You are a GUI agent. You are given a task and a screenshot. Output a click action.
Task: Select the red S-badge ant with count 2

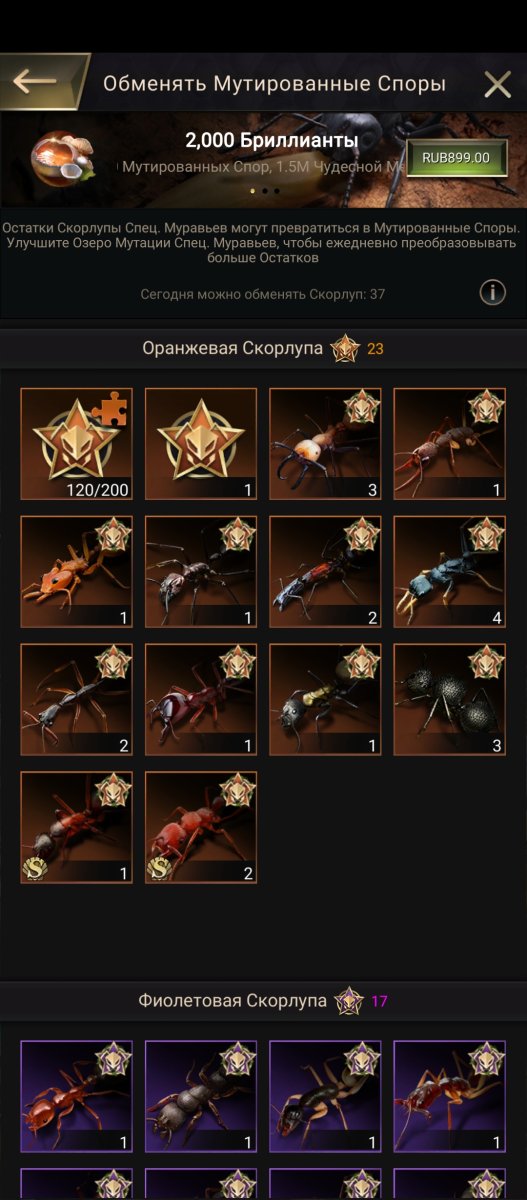(x=201, y=827)
